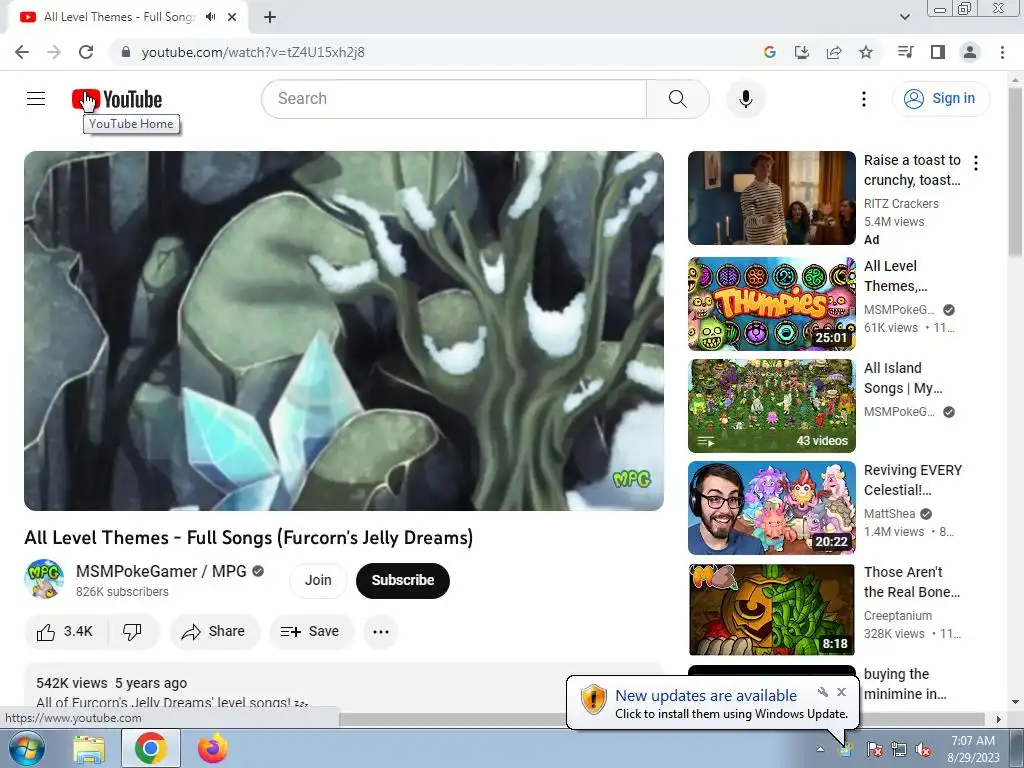Open Action Center flag tray icon

coord(874,750)
